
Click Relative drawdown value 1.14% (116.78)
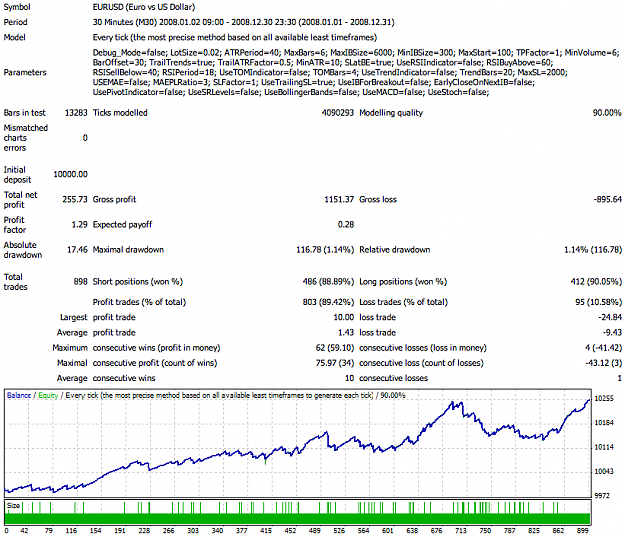(x=593, y=250)
